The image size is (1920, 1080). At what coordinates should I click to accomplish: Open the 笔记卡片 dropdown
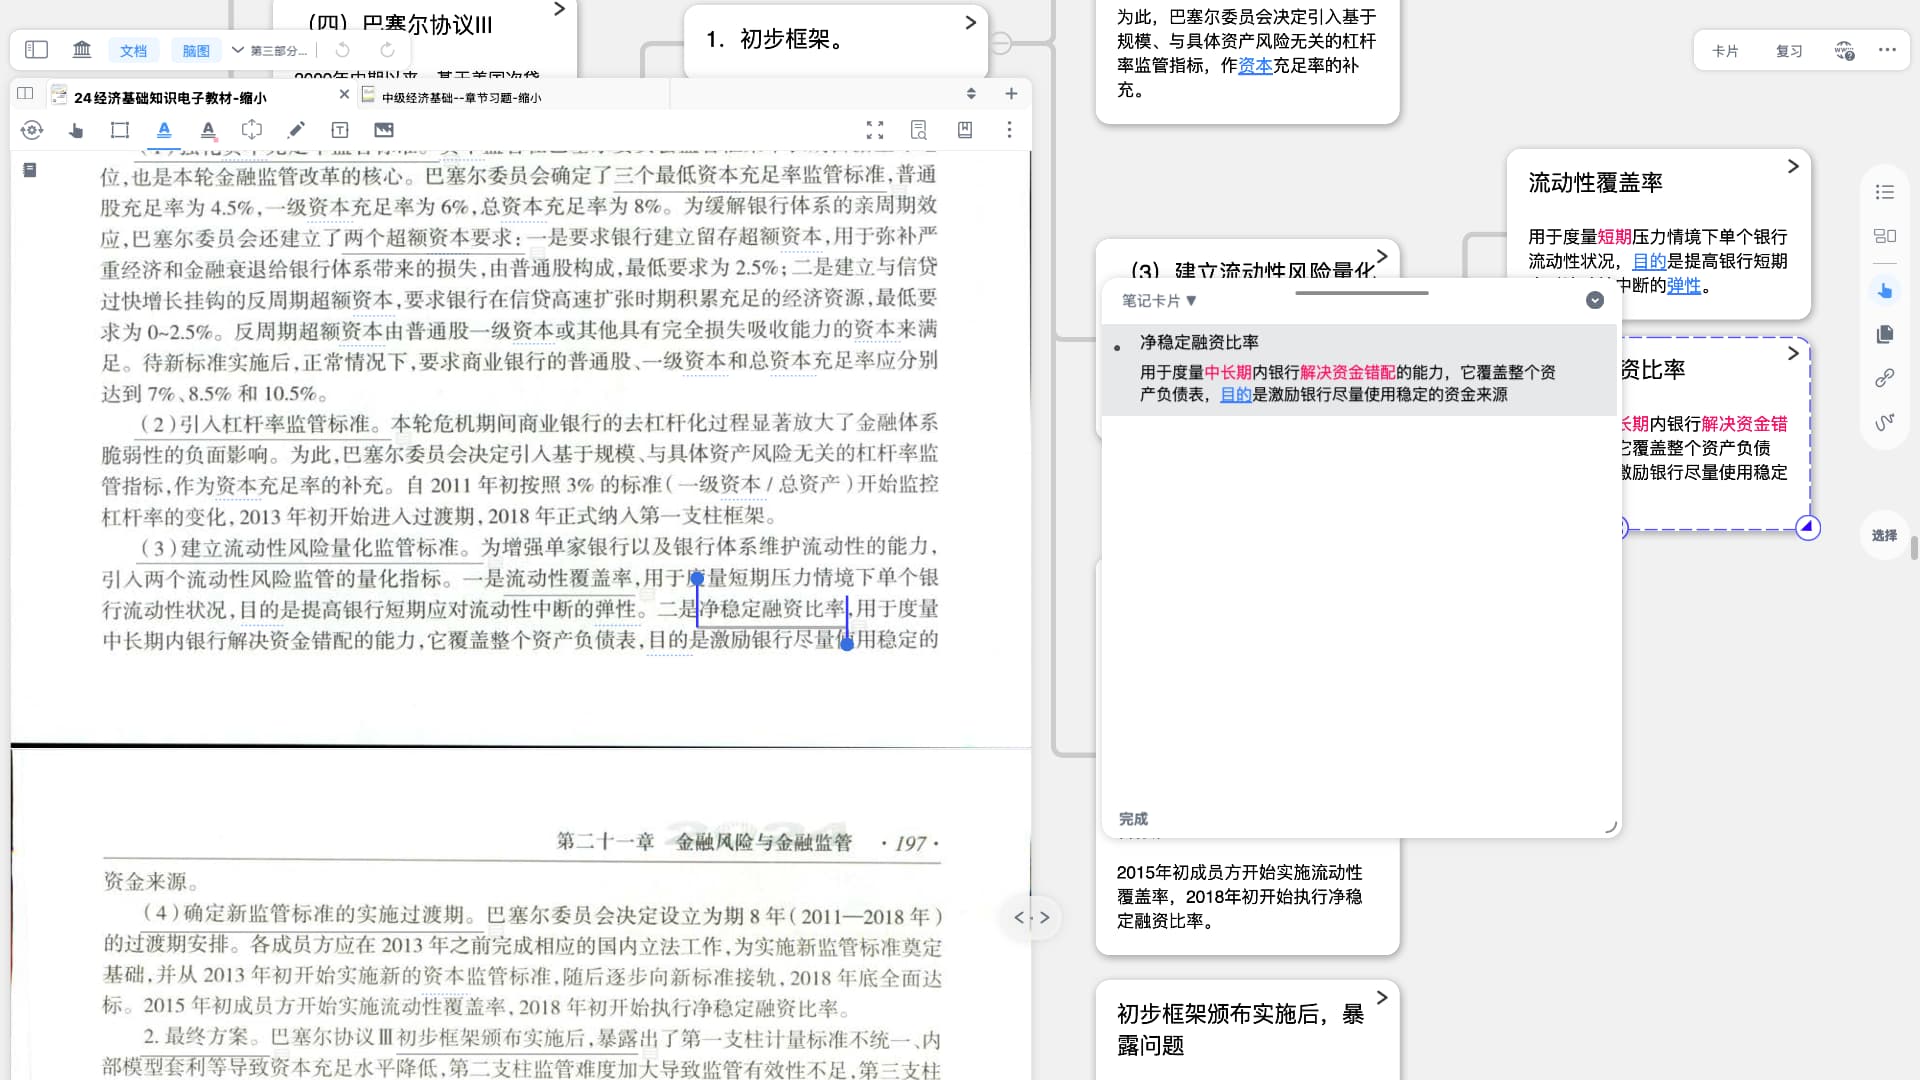pyautogui.click(x=1158, y=301)
